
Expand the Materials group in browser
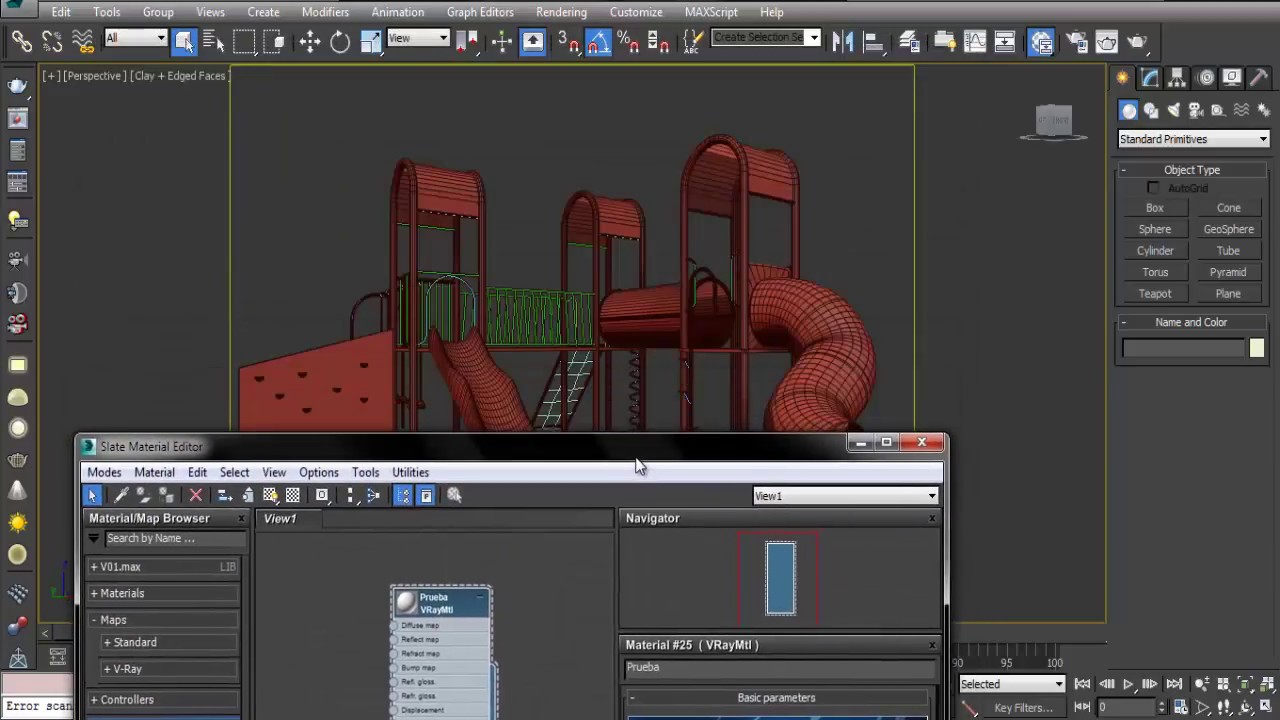pyautogui.click(x=163, y=593)
